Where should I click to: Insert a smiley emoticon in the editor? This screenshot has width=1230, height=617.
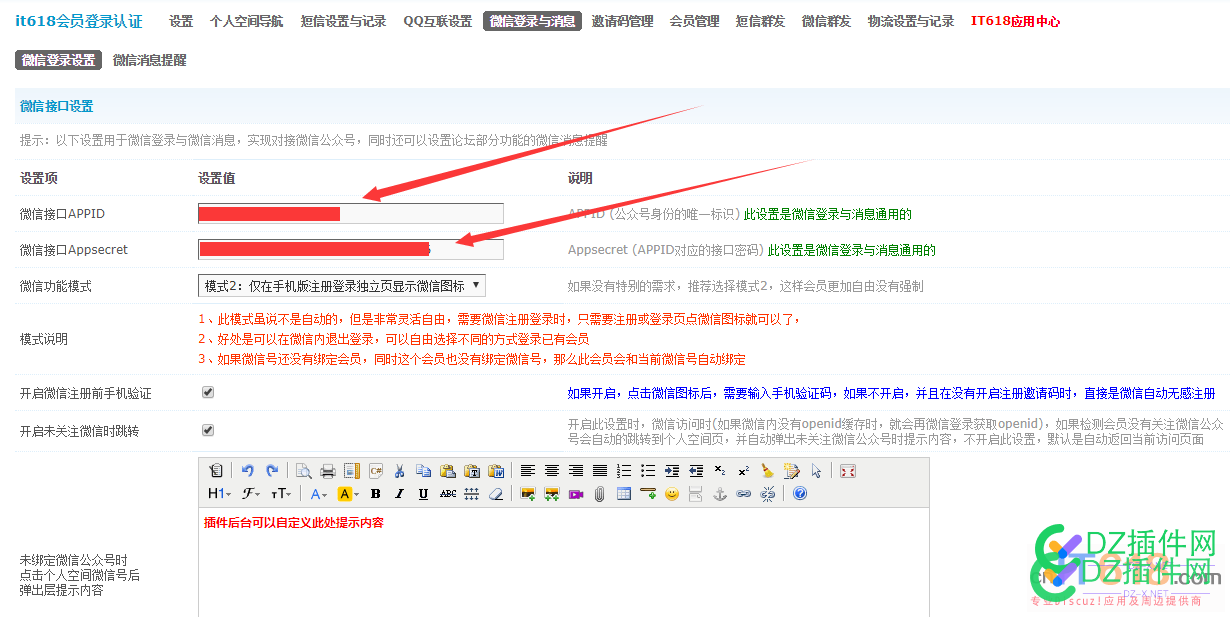point(671,494)
